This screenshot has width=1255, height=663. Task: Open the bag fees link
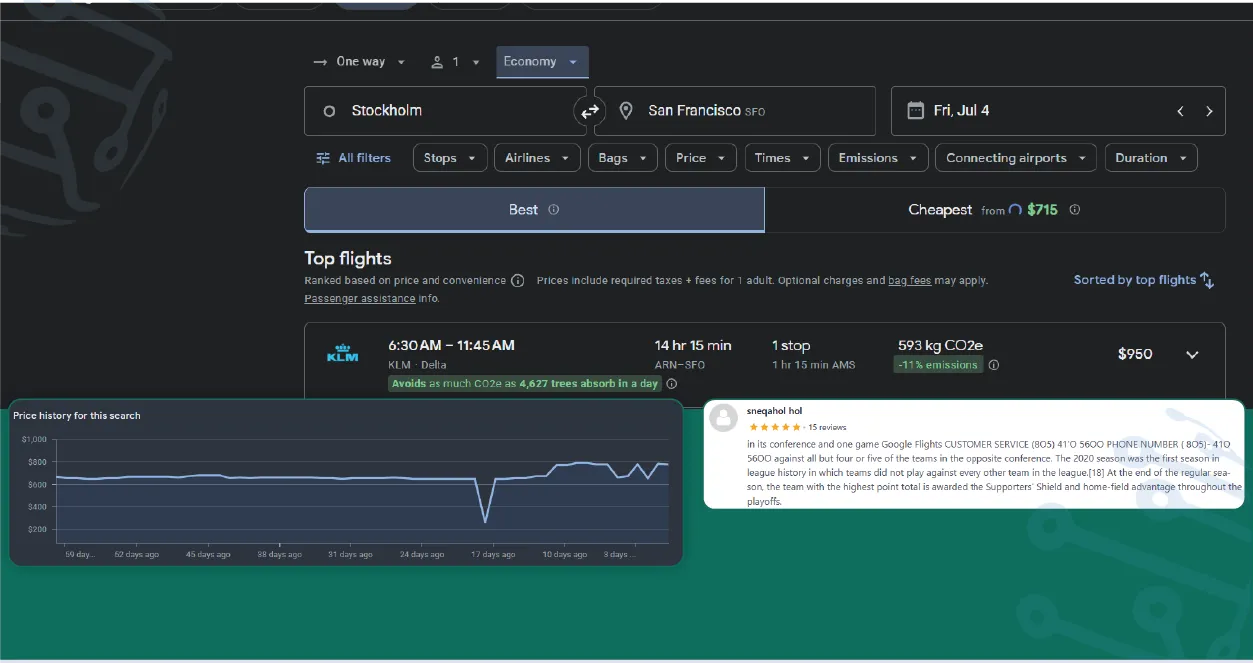click(909, 280)
